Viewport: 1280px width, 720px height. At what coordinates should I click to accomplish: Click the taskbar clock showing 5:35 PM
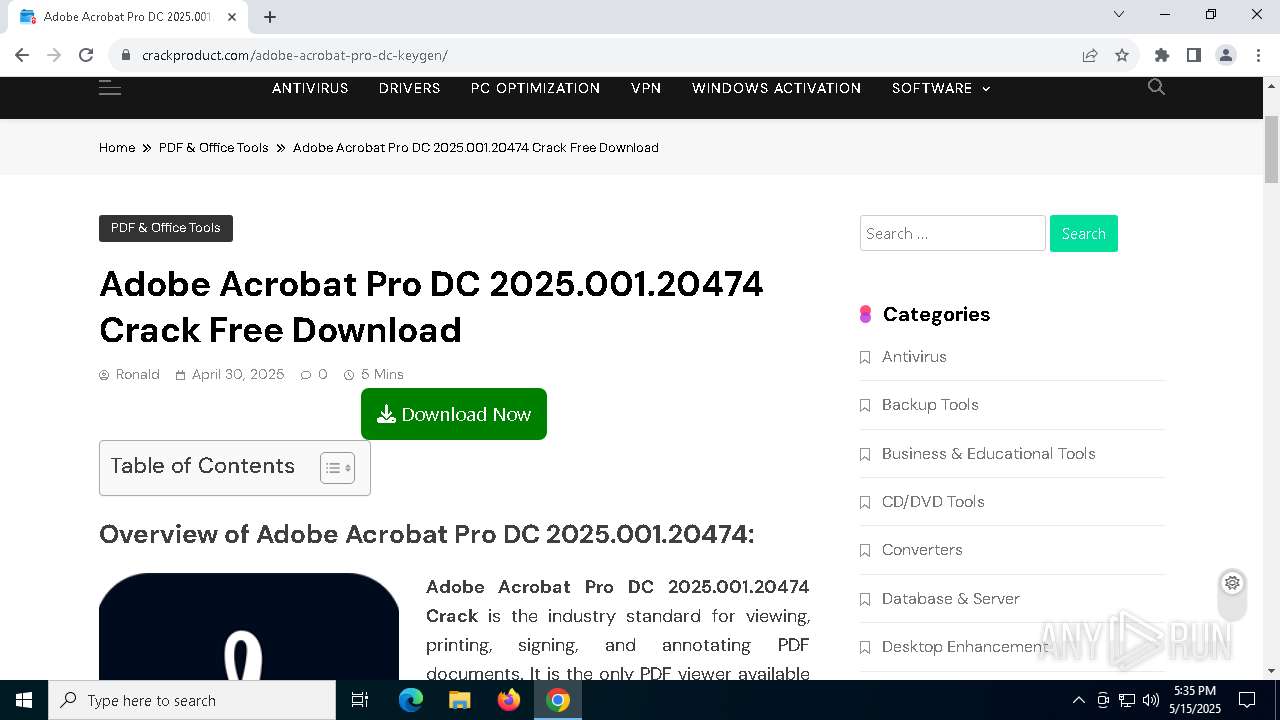pos(1195,700)
